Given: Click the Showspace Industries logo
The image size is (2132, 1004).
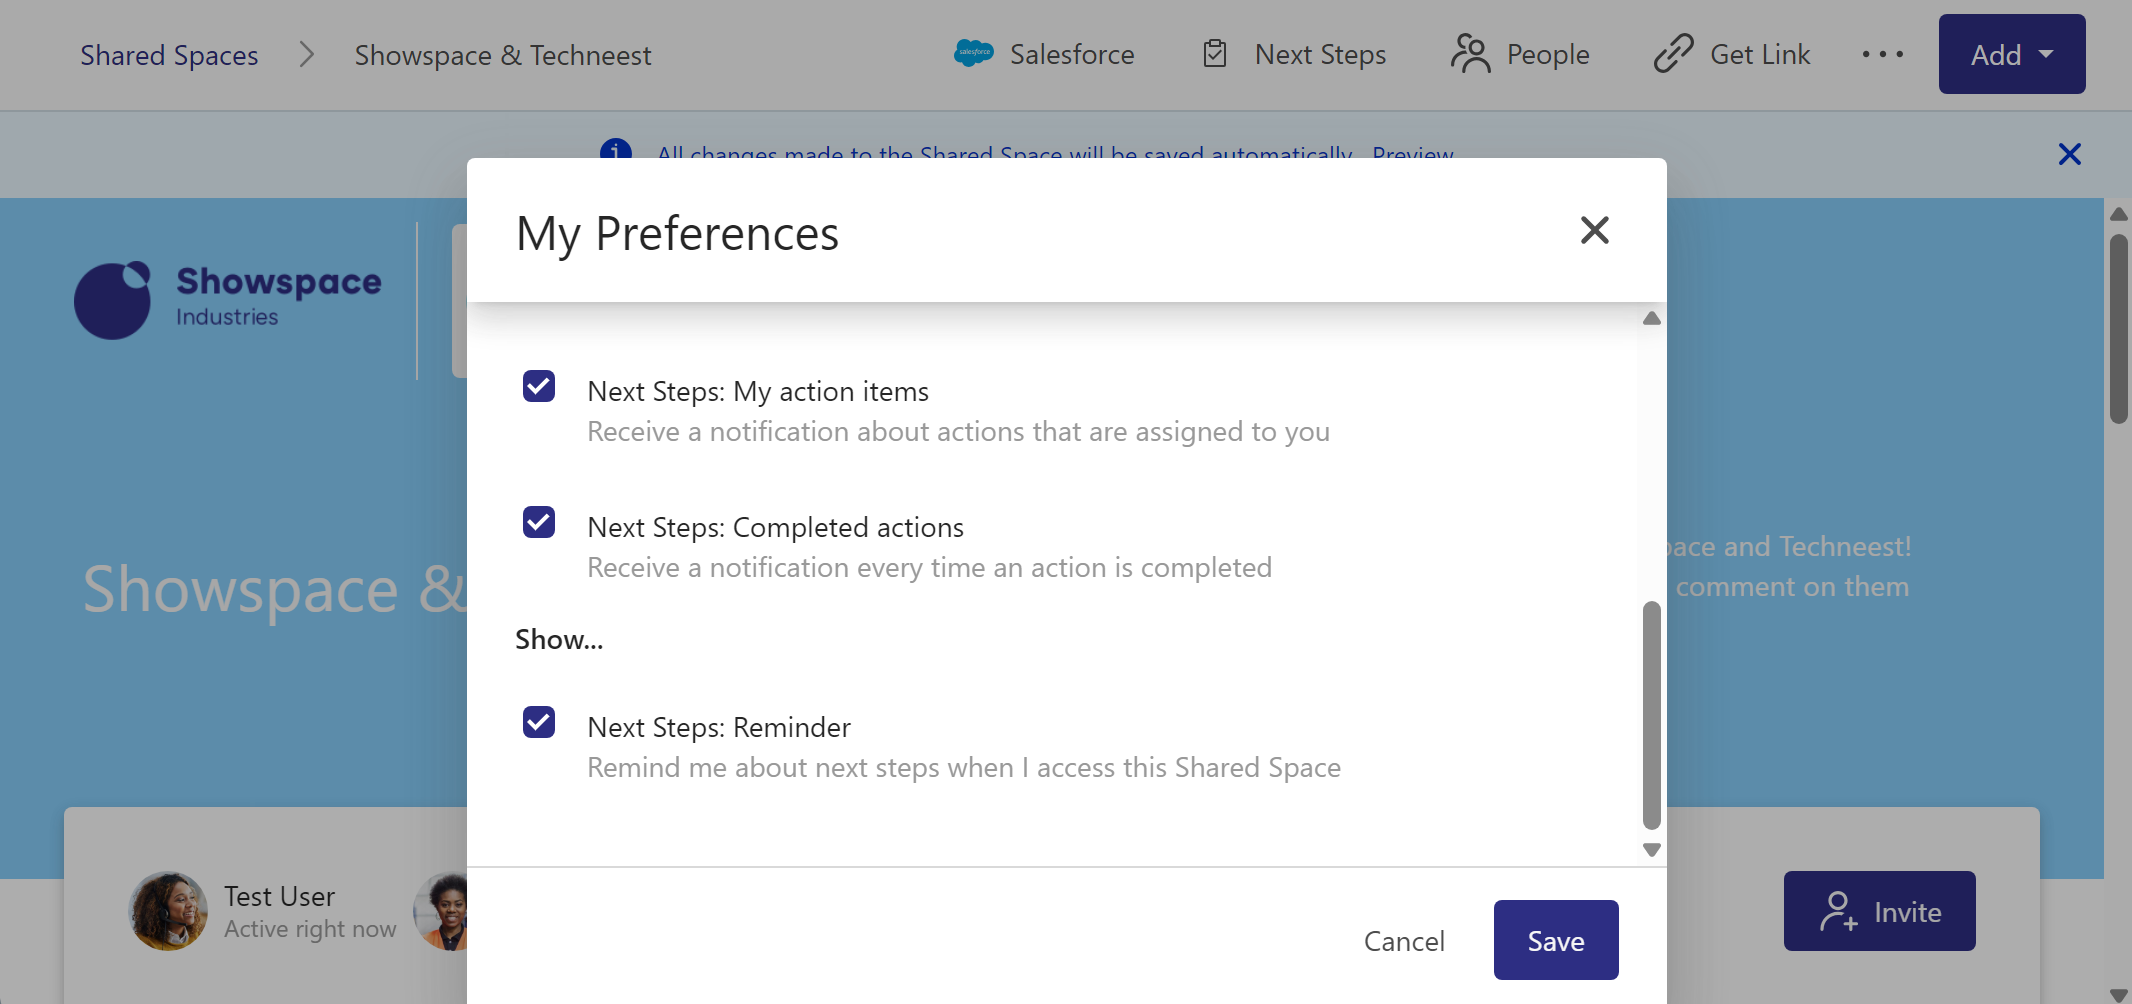Looking at the screenshot, I should click(228, 300).
